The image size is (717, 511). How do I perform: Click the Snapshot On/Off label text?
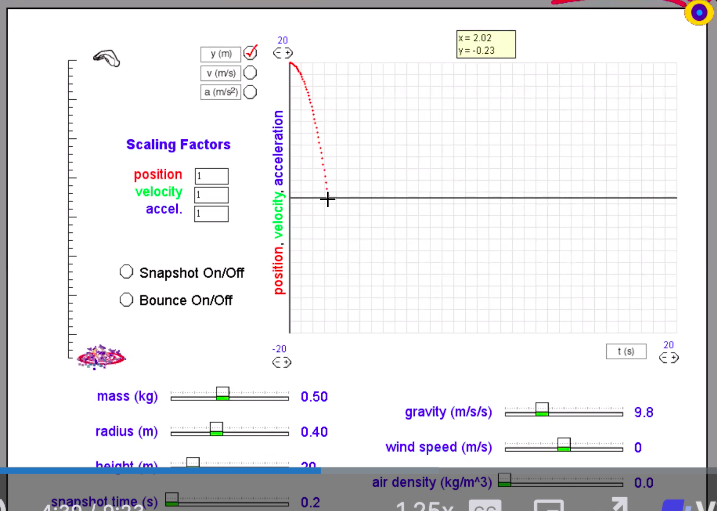(x=192, y=273)
